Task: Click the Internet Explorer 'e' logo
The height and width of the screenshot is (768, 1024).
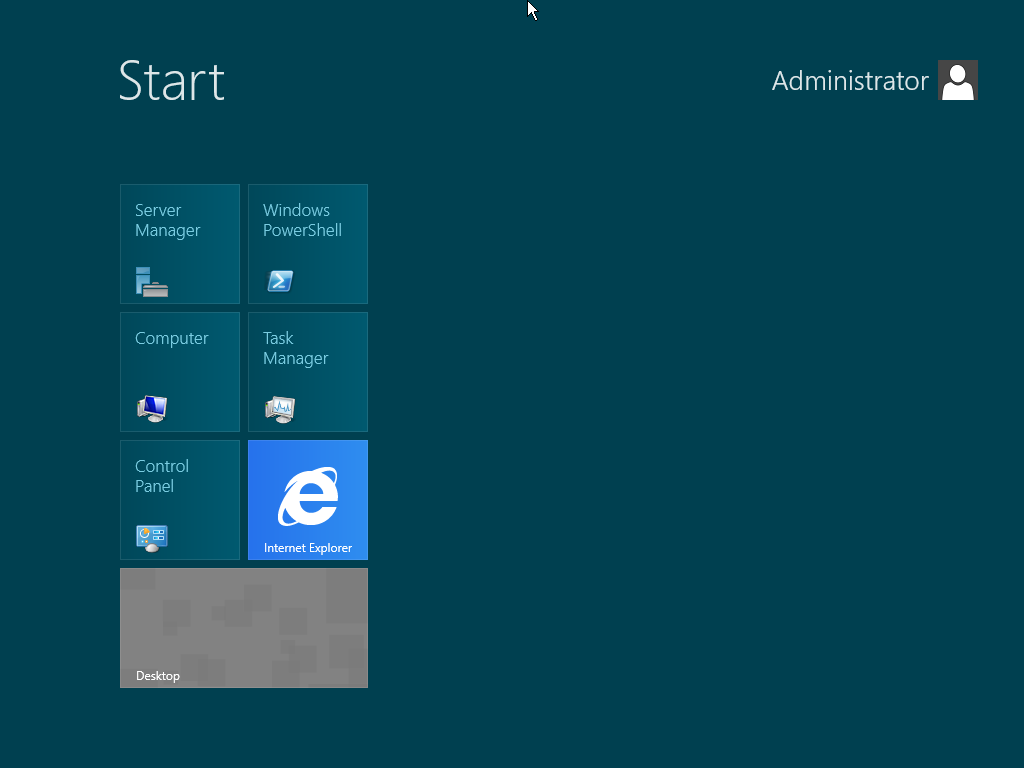Action: point(307,492)
